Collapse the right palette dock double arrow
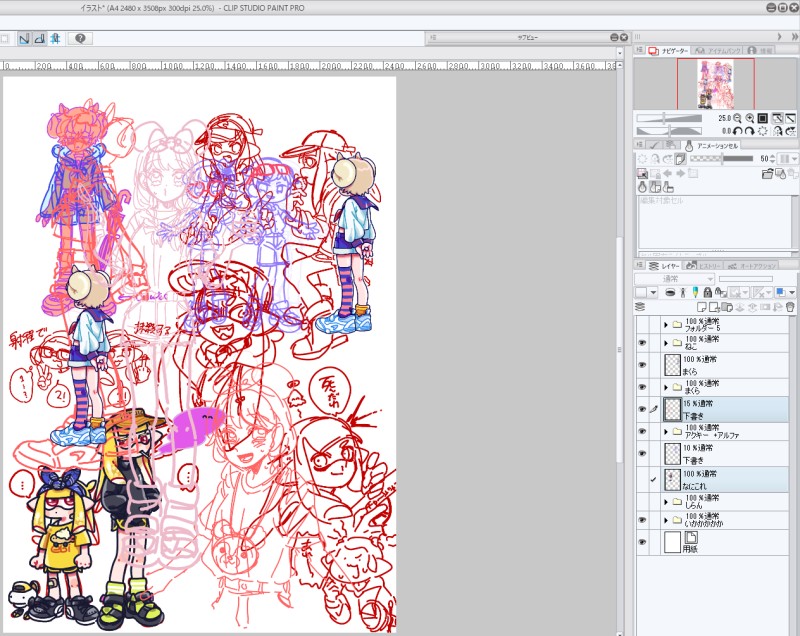The height and width of the screenshot is (636, 800). tap(794, 37)
